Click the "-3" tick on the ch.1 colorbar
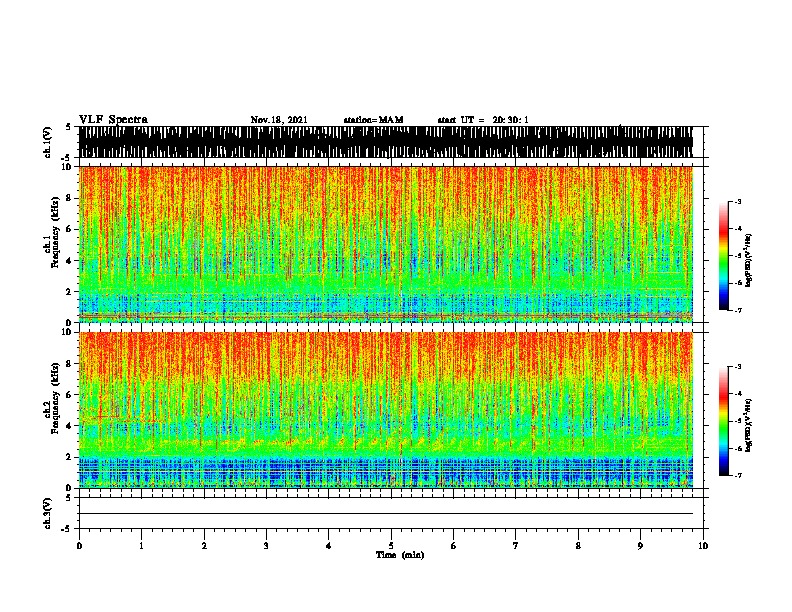This screenshot has width=792, height=612. pyautogui.click(x=737, y=201)
